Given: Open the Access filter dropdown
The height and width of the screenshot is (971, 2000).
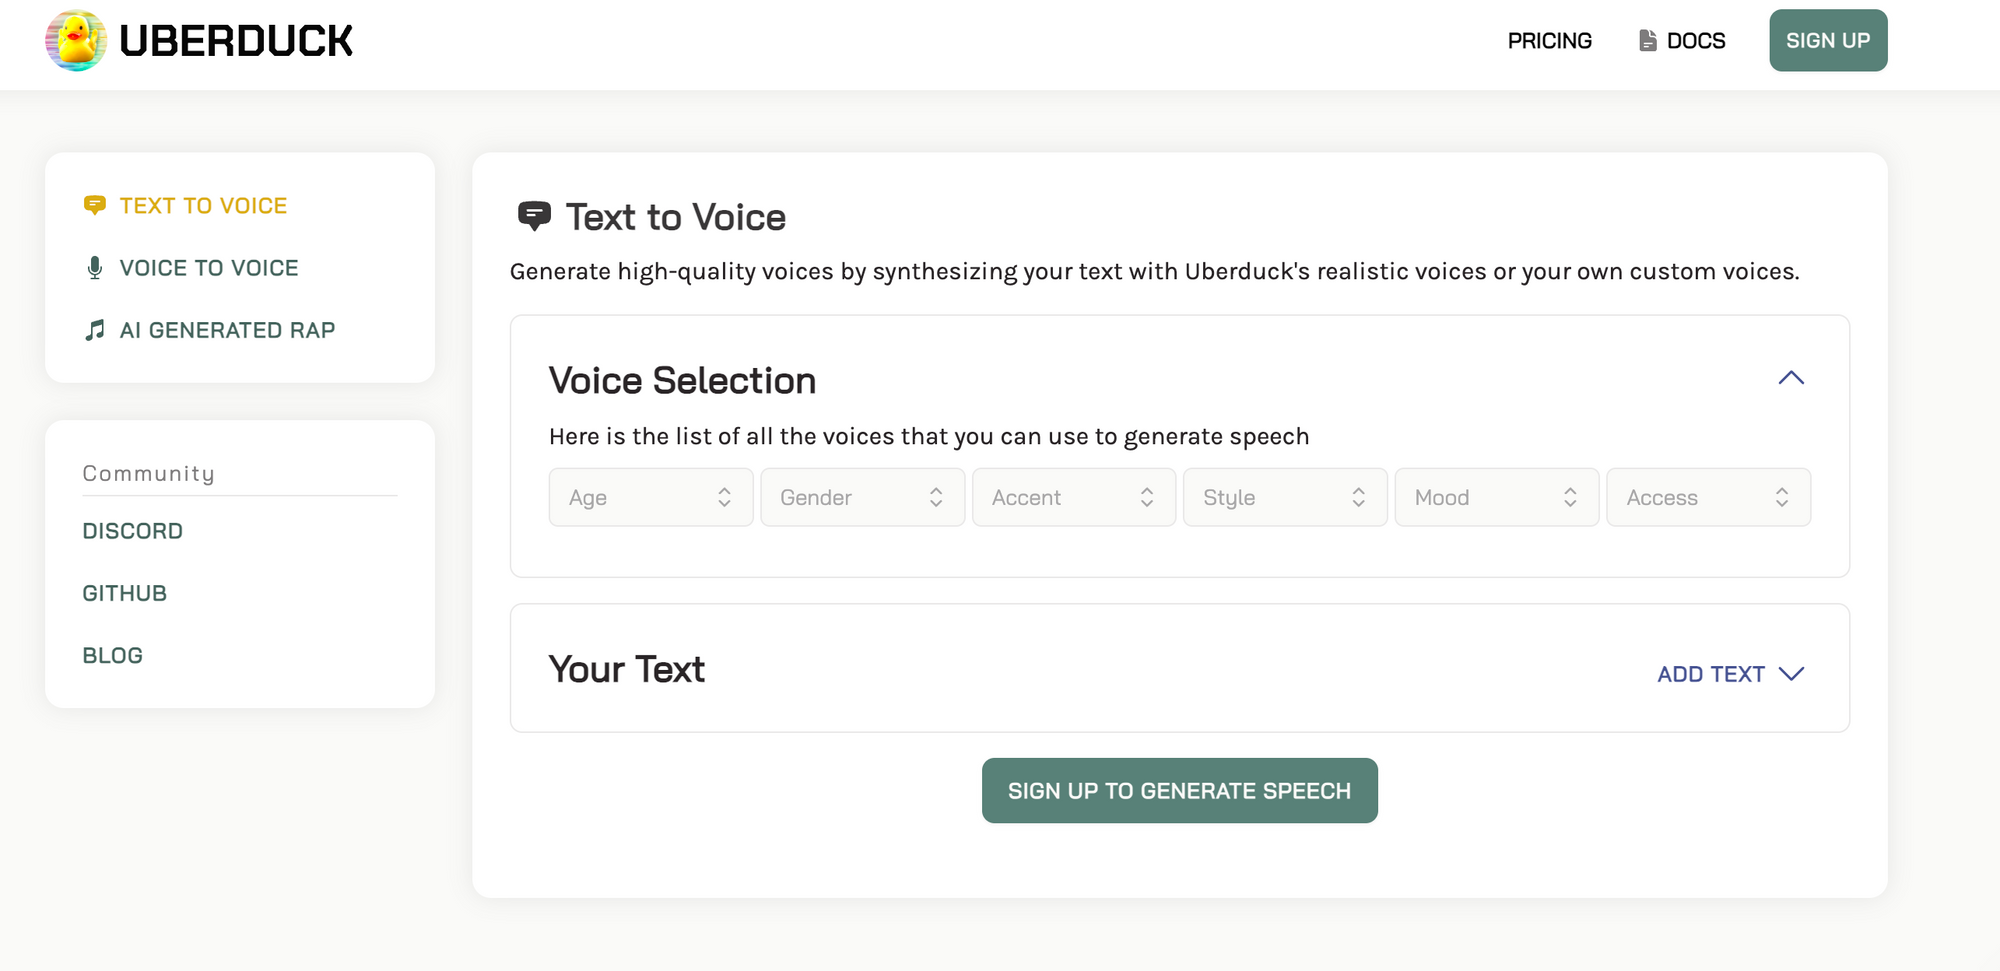Looking at the screenshot, I should 1707,497.
